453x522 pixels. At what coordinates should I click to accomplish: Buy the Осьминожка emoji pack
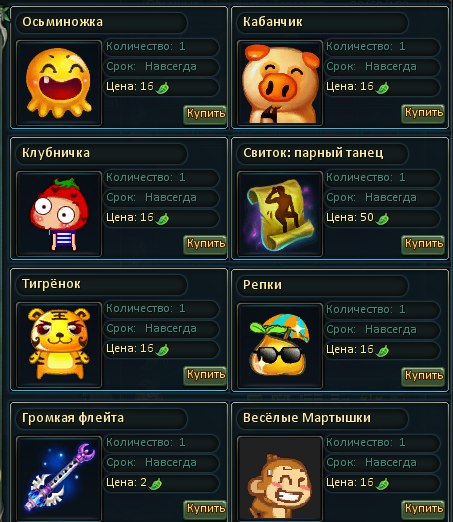(x=205, y=114)
